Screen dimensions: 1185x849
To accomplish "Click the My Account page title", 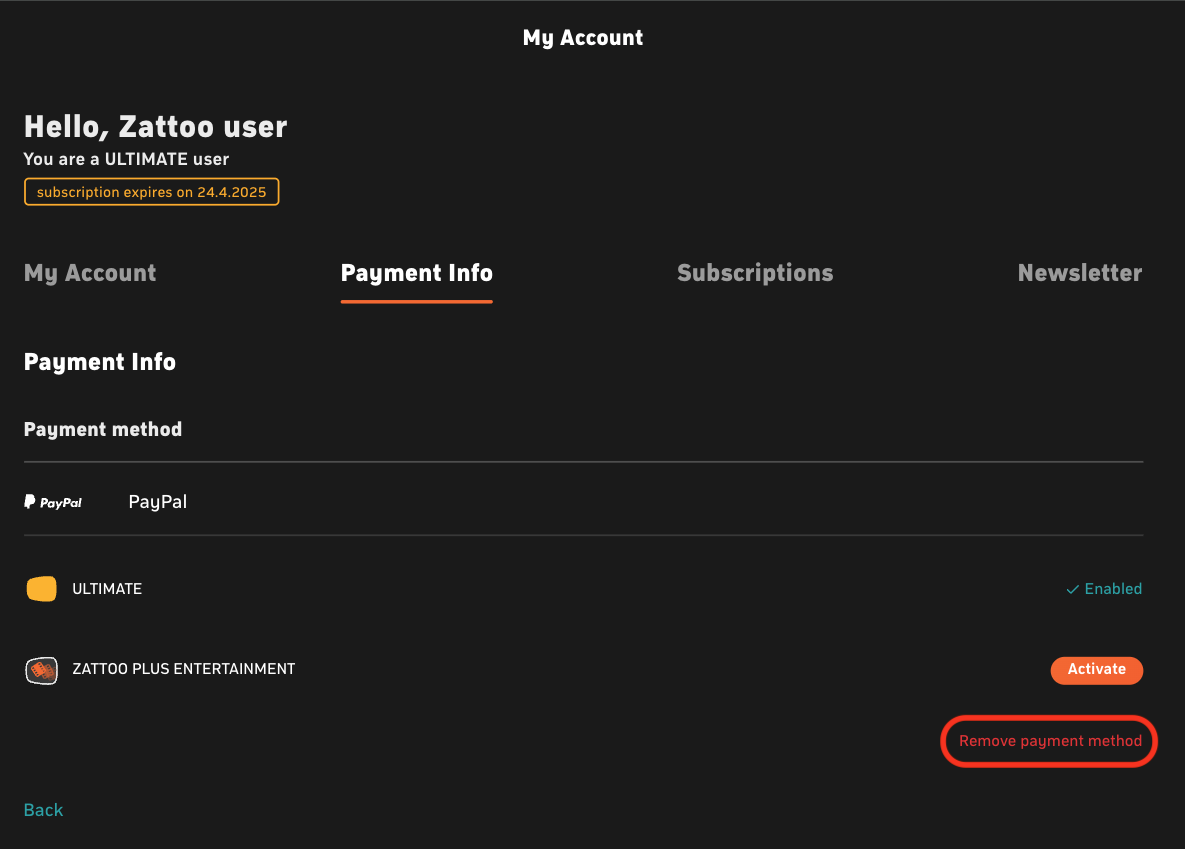I will tap(583, 38).
